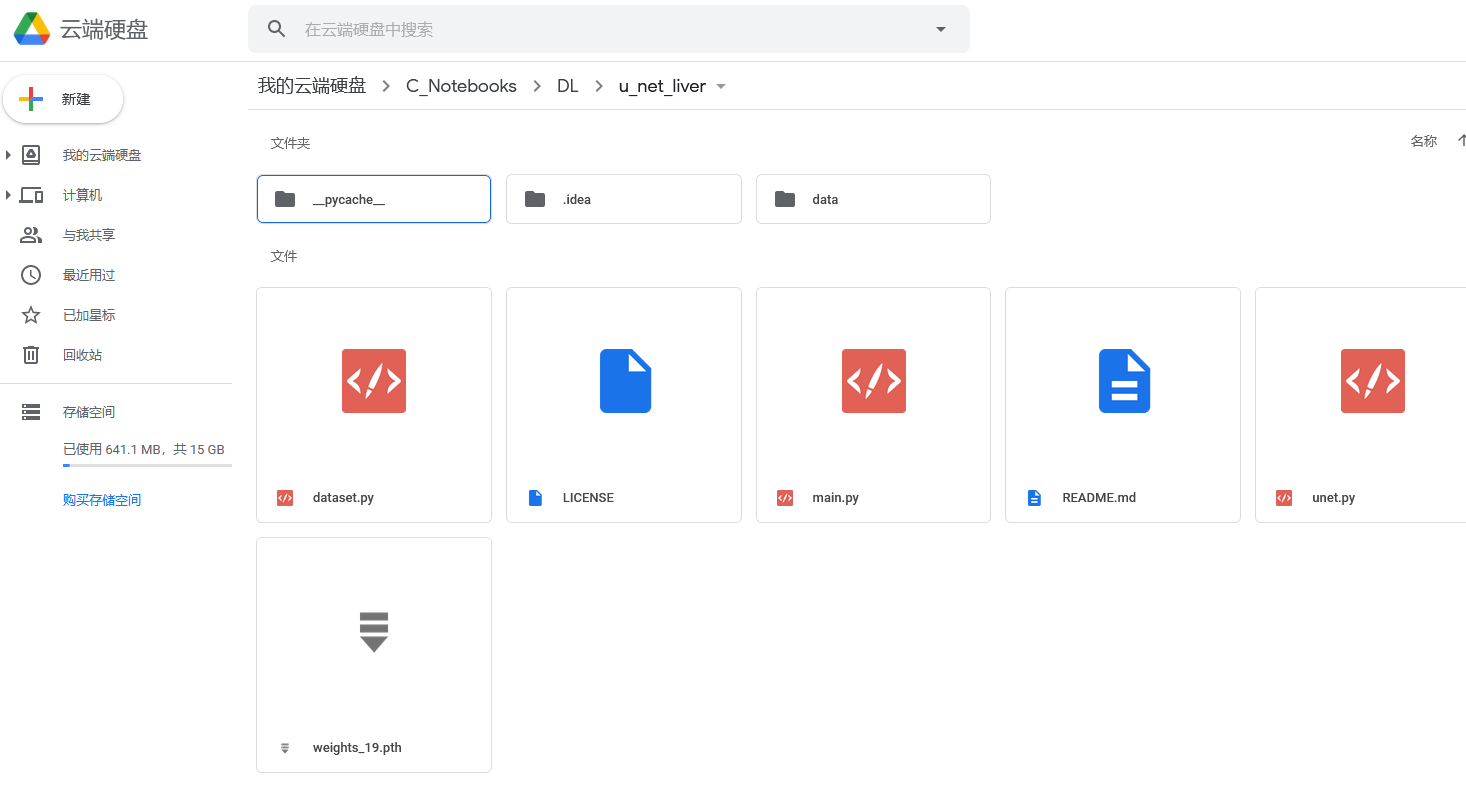Select LICENSE file name
Image resolution: width=1466 pixels, height=789 pixels.
(x=588, y=497)
